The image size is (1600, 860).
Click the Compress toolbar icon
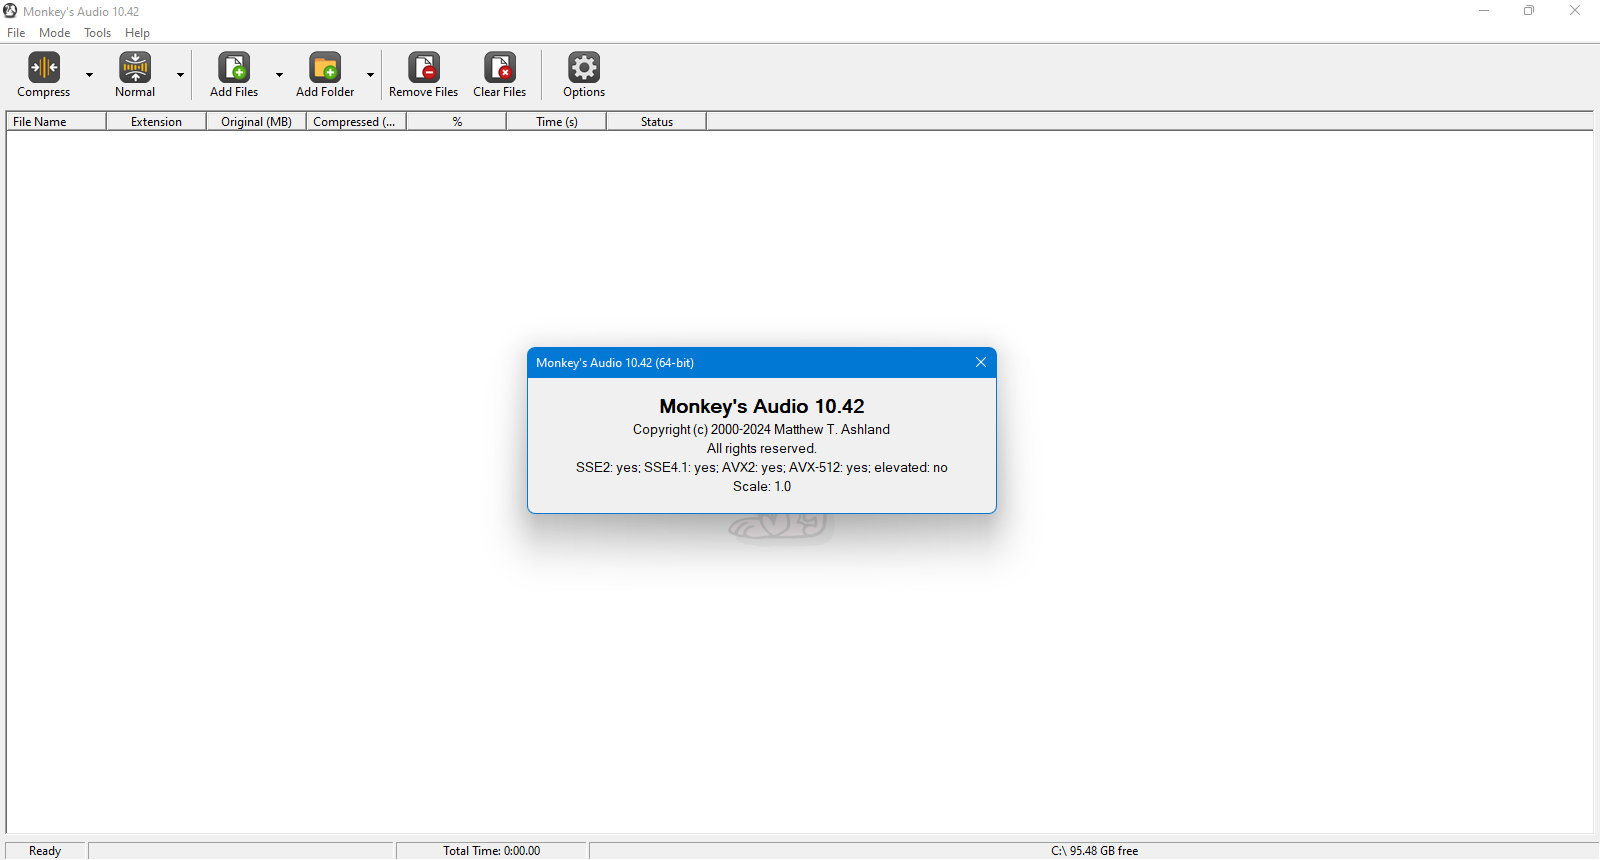click(44, 67)
